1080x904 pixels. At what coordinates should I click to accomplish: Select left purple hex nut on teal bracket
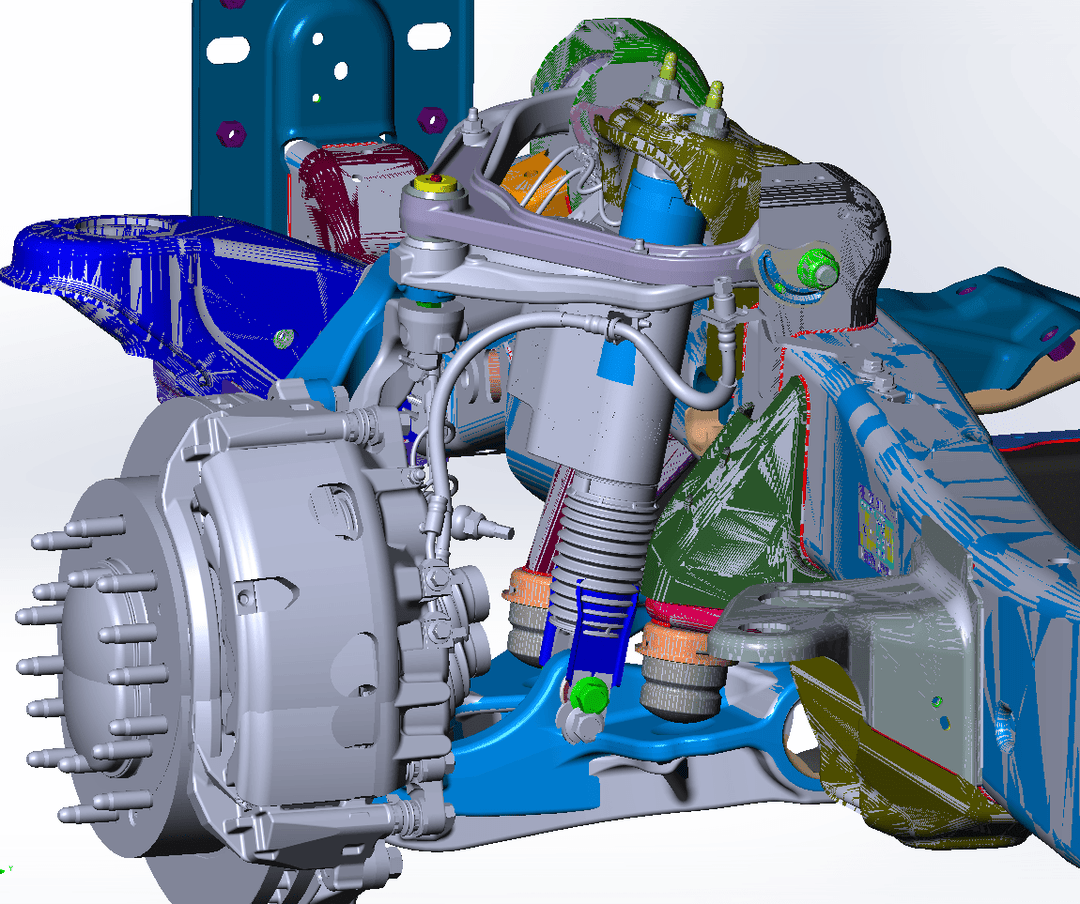[231, 131]
